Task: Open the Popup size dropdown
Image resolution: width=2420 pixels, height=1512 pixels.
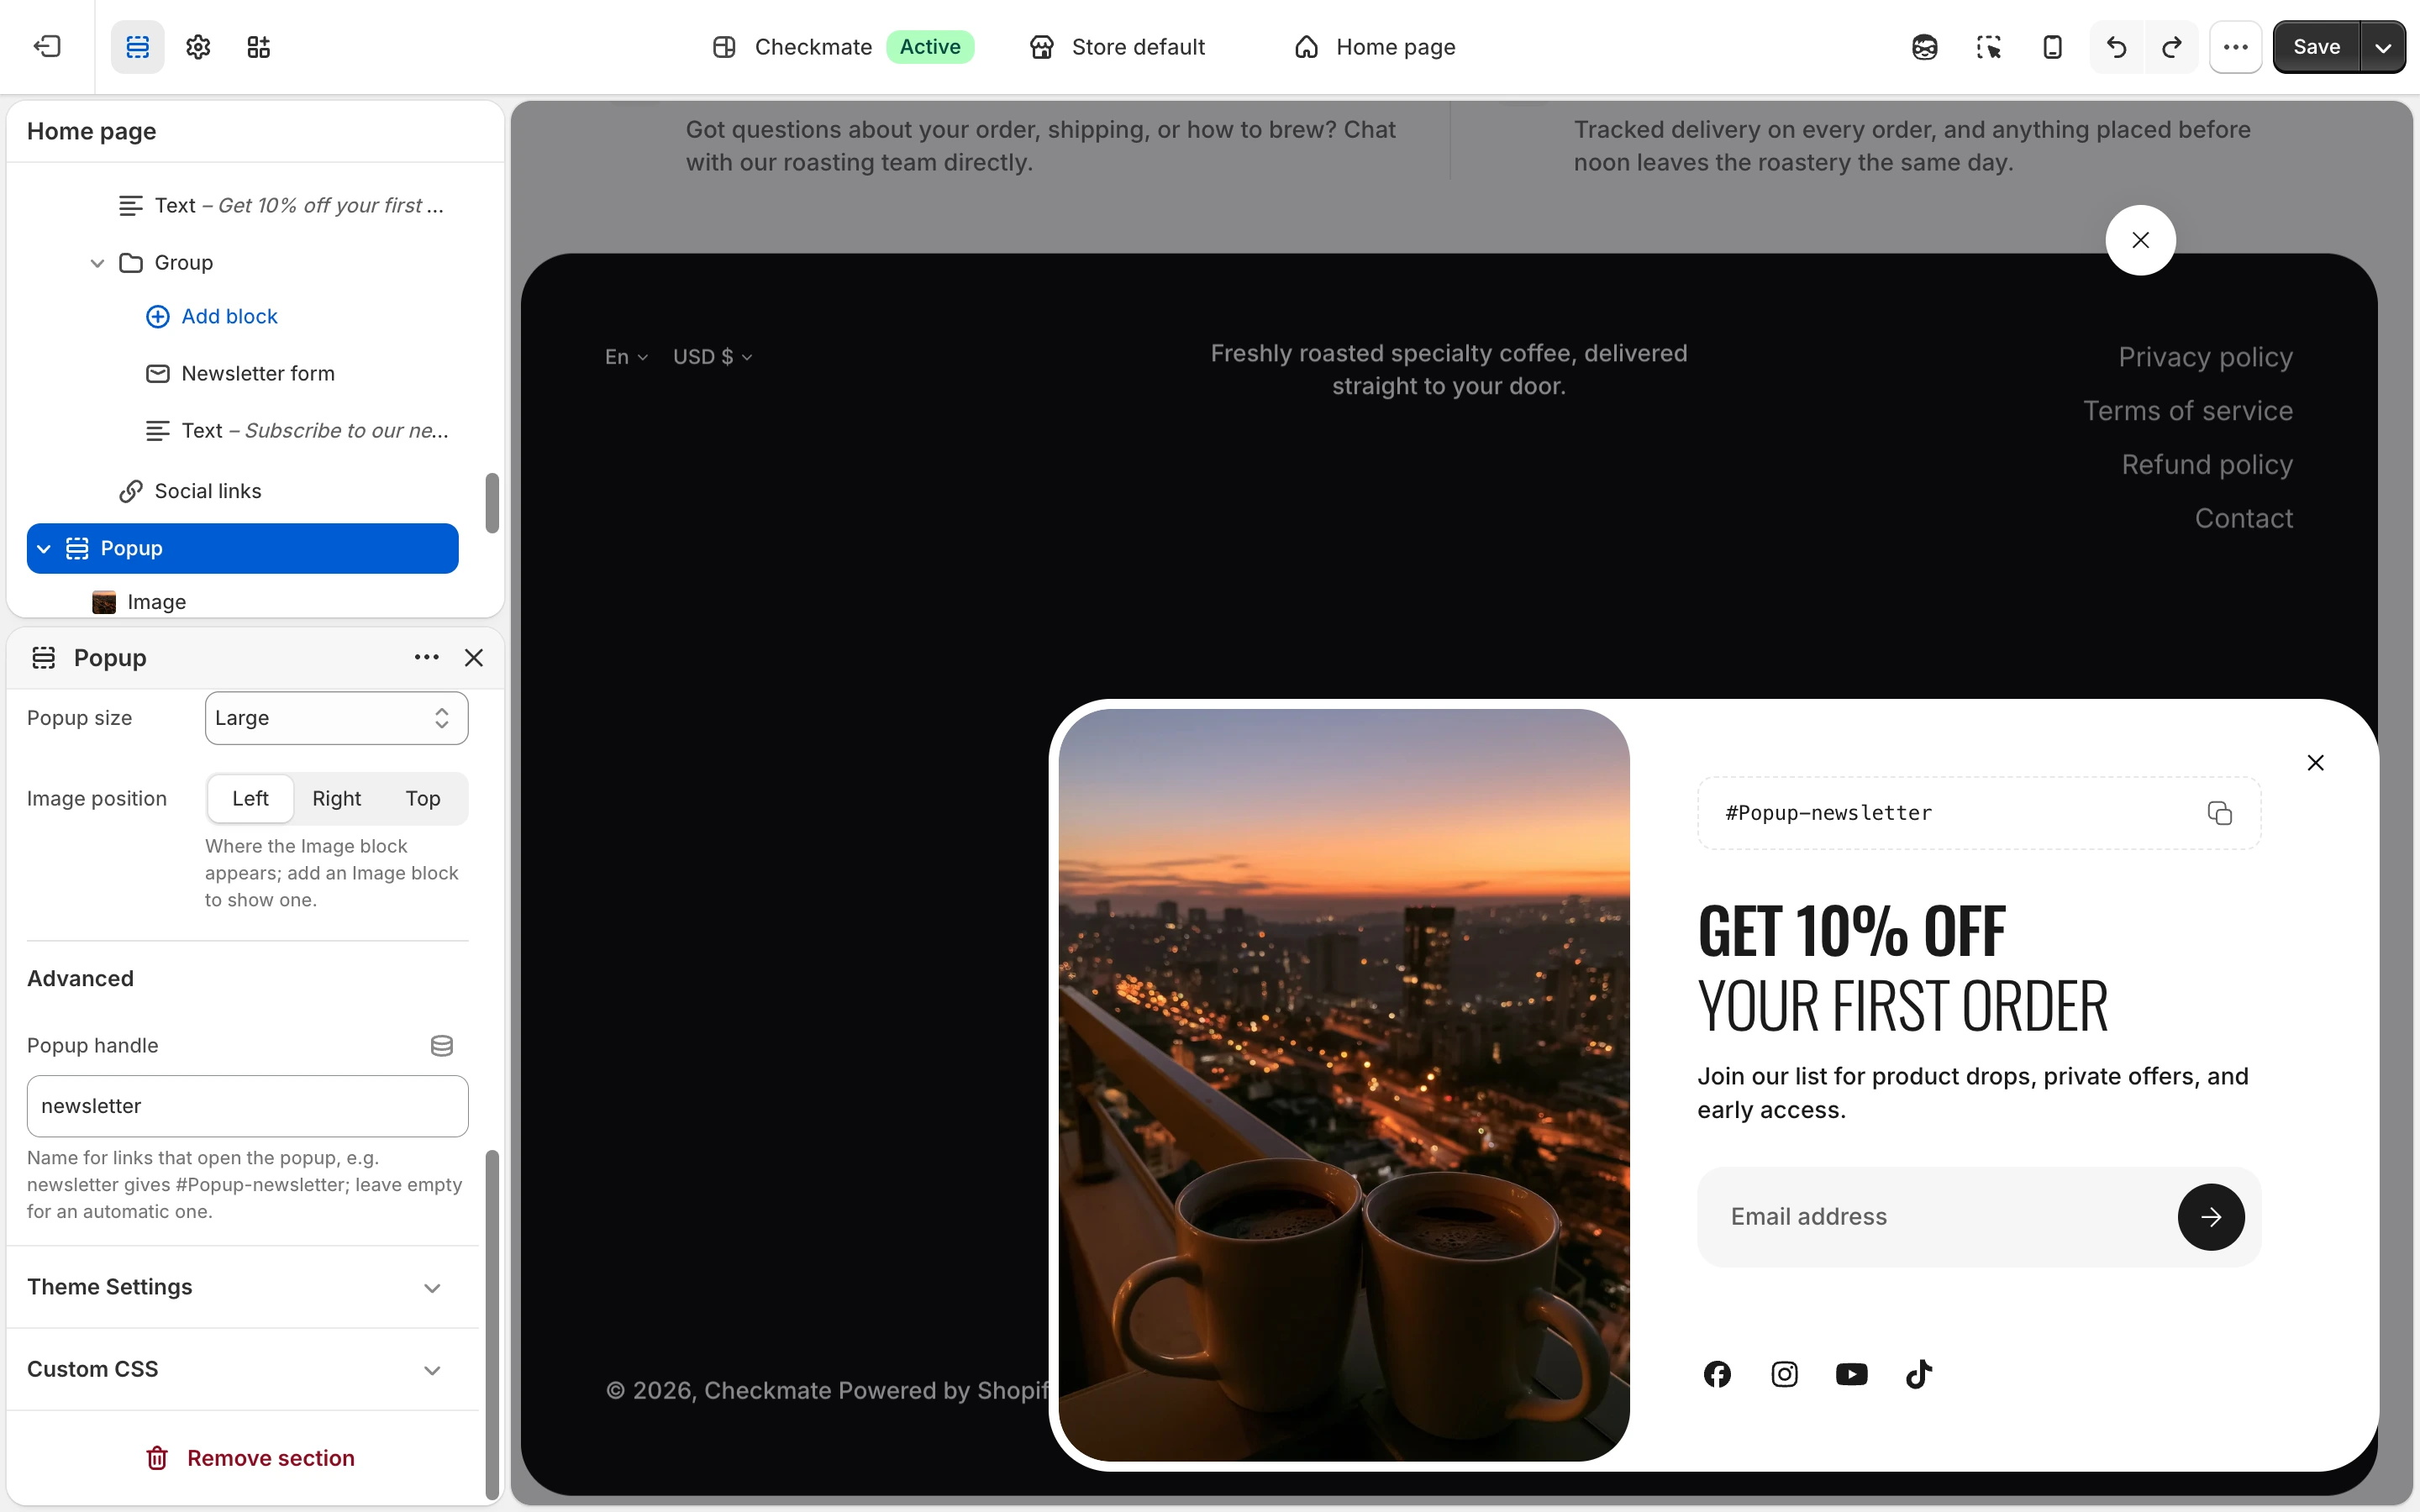Action: 336,718
